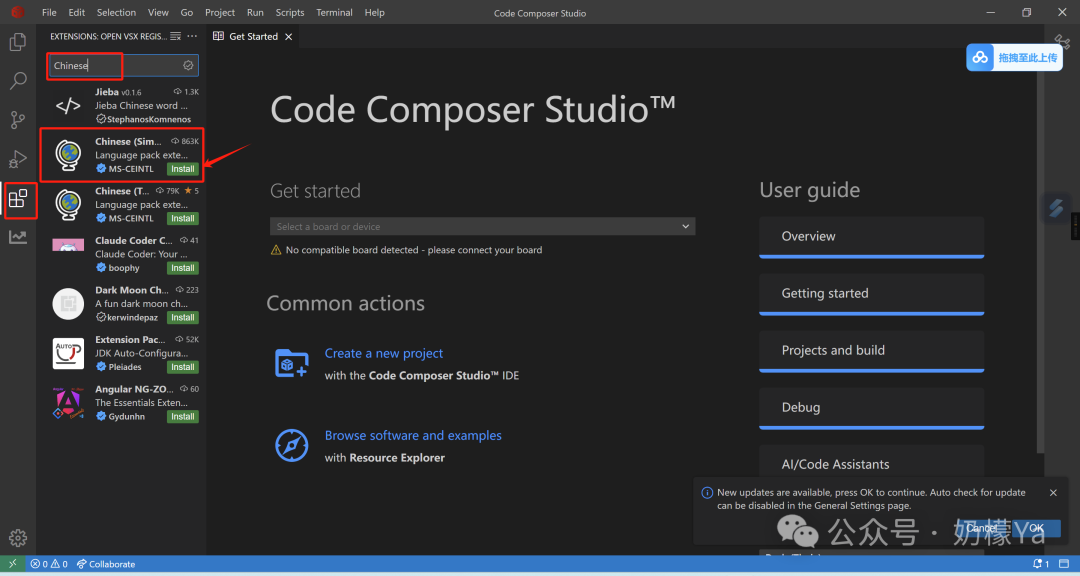1080x576 pixels.
Task: Open the Selection menu
Action: point(116,12)
